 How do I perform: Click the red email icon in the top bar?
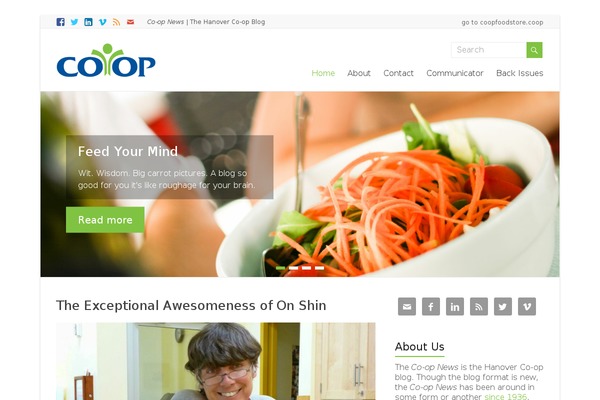(130, 22)
